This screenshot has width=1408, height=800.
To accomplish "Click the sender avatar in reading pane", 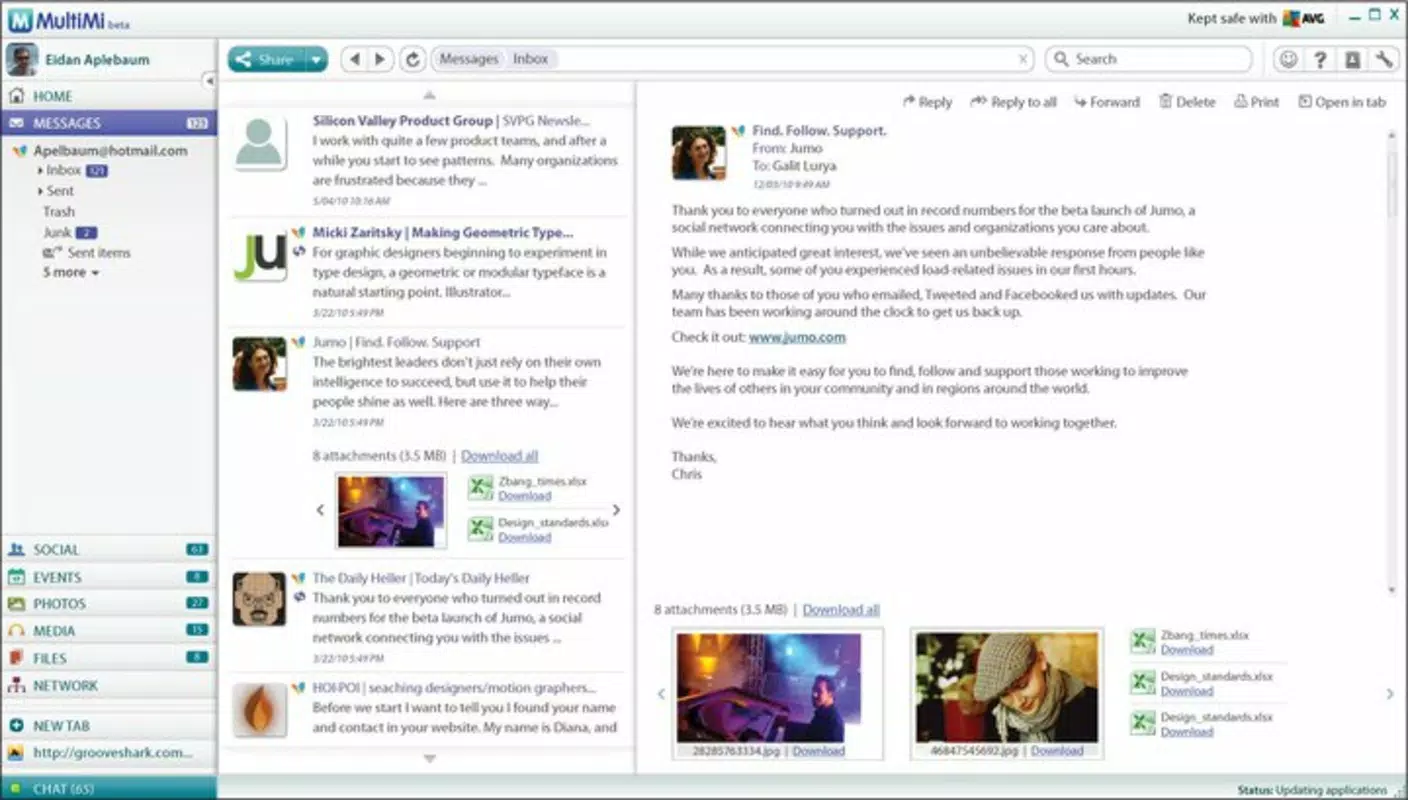I will (699, 152).
